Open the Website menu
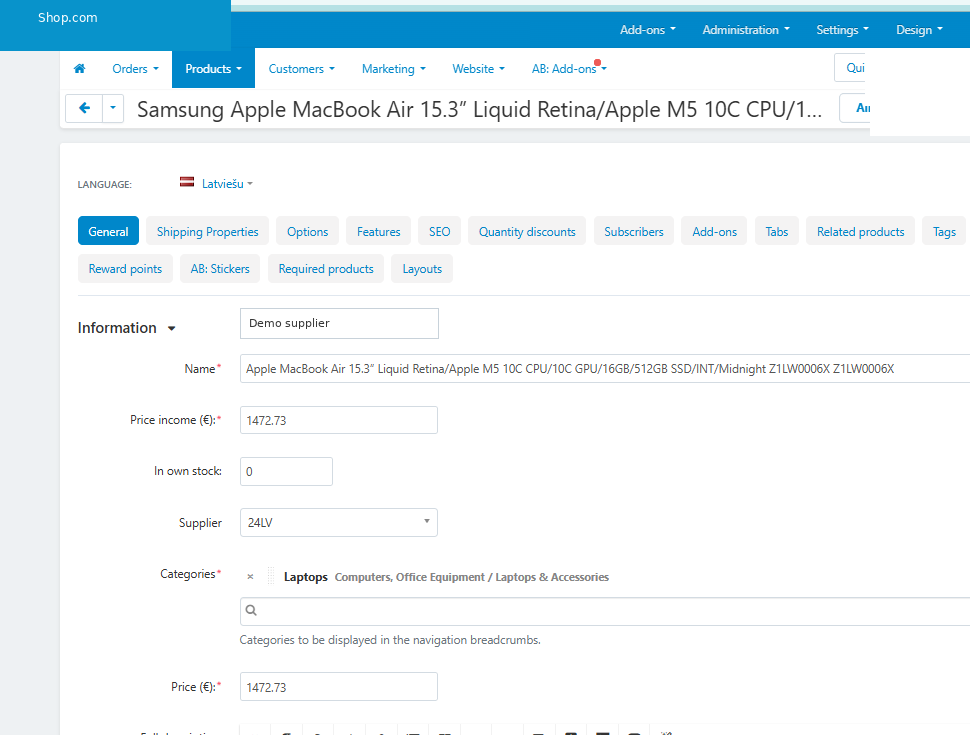 478,69
